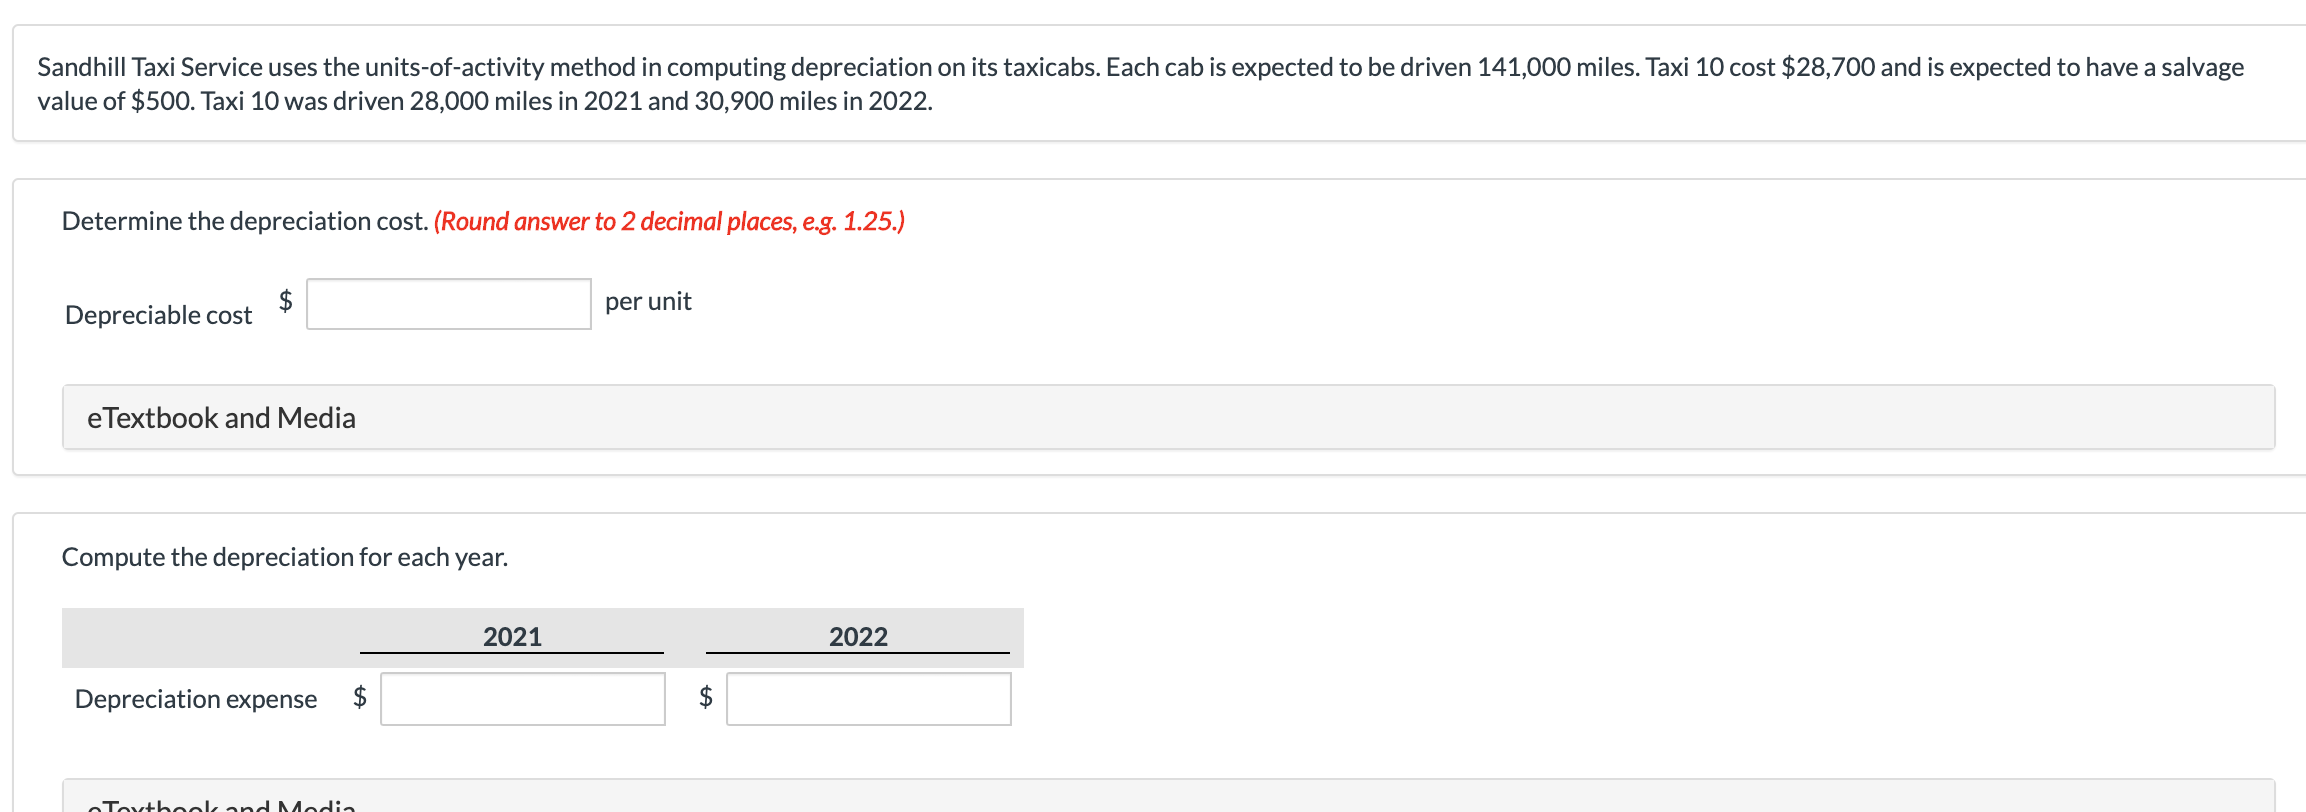
Task: Click the Depreciable cost input field
Action: click(448, 303)
